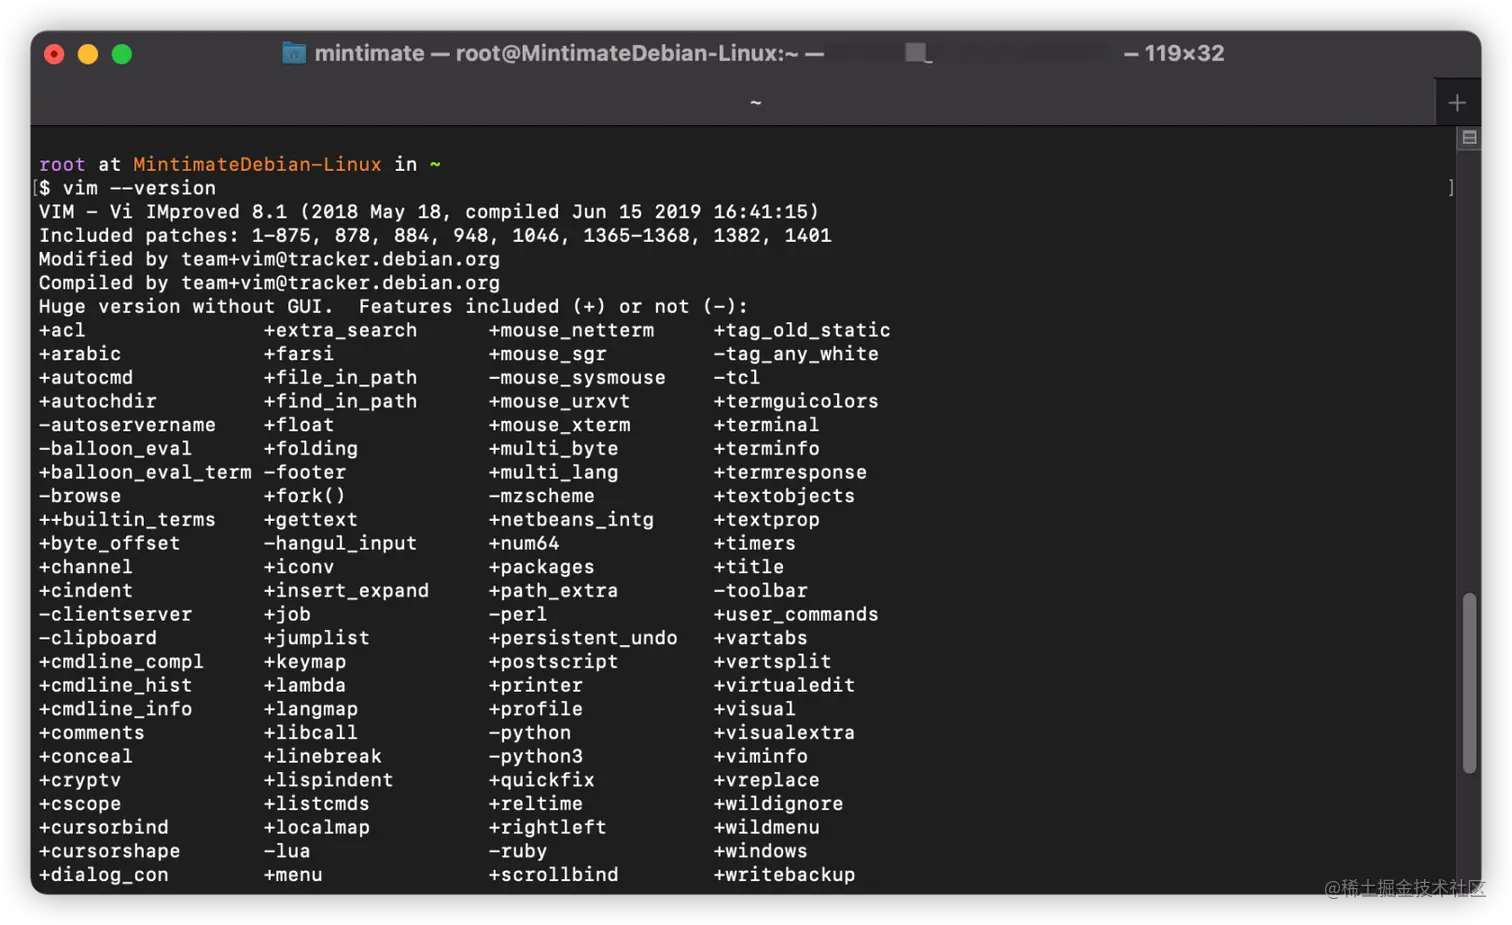Click the split pane icon above scrollbar

[1469, 138]
